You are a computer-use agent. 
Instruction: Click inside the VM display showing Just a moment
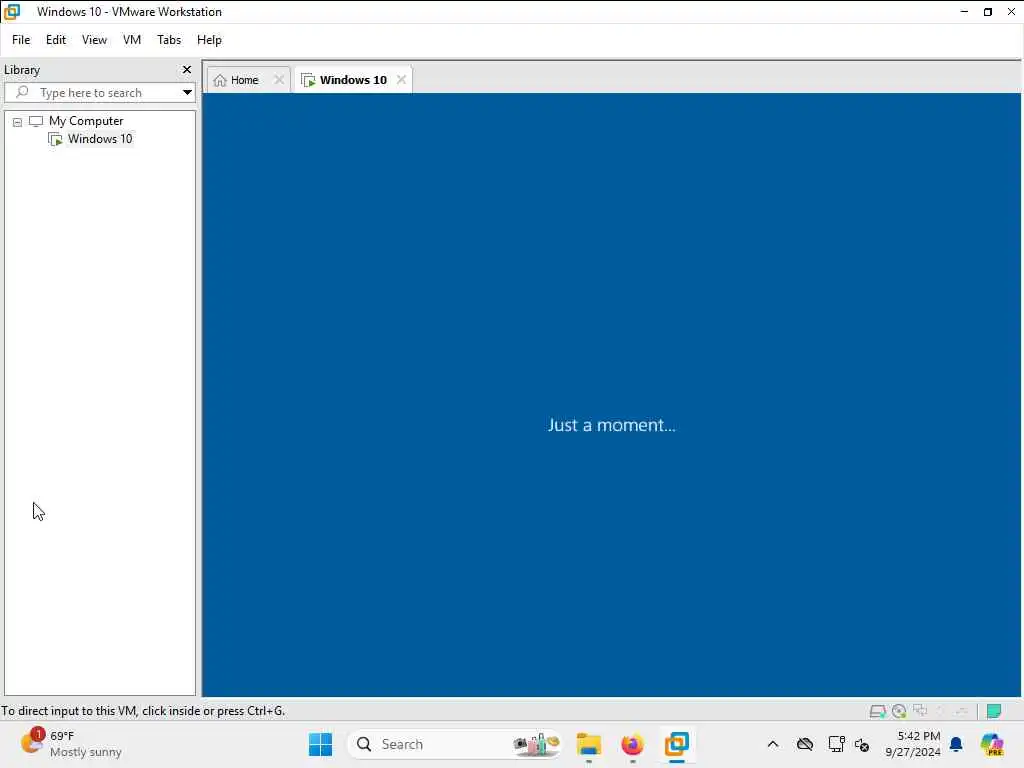coord(611,394)
